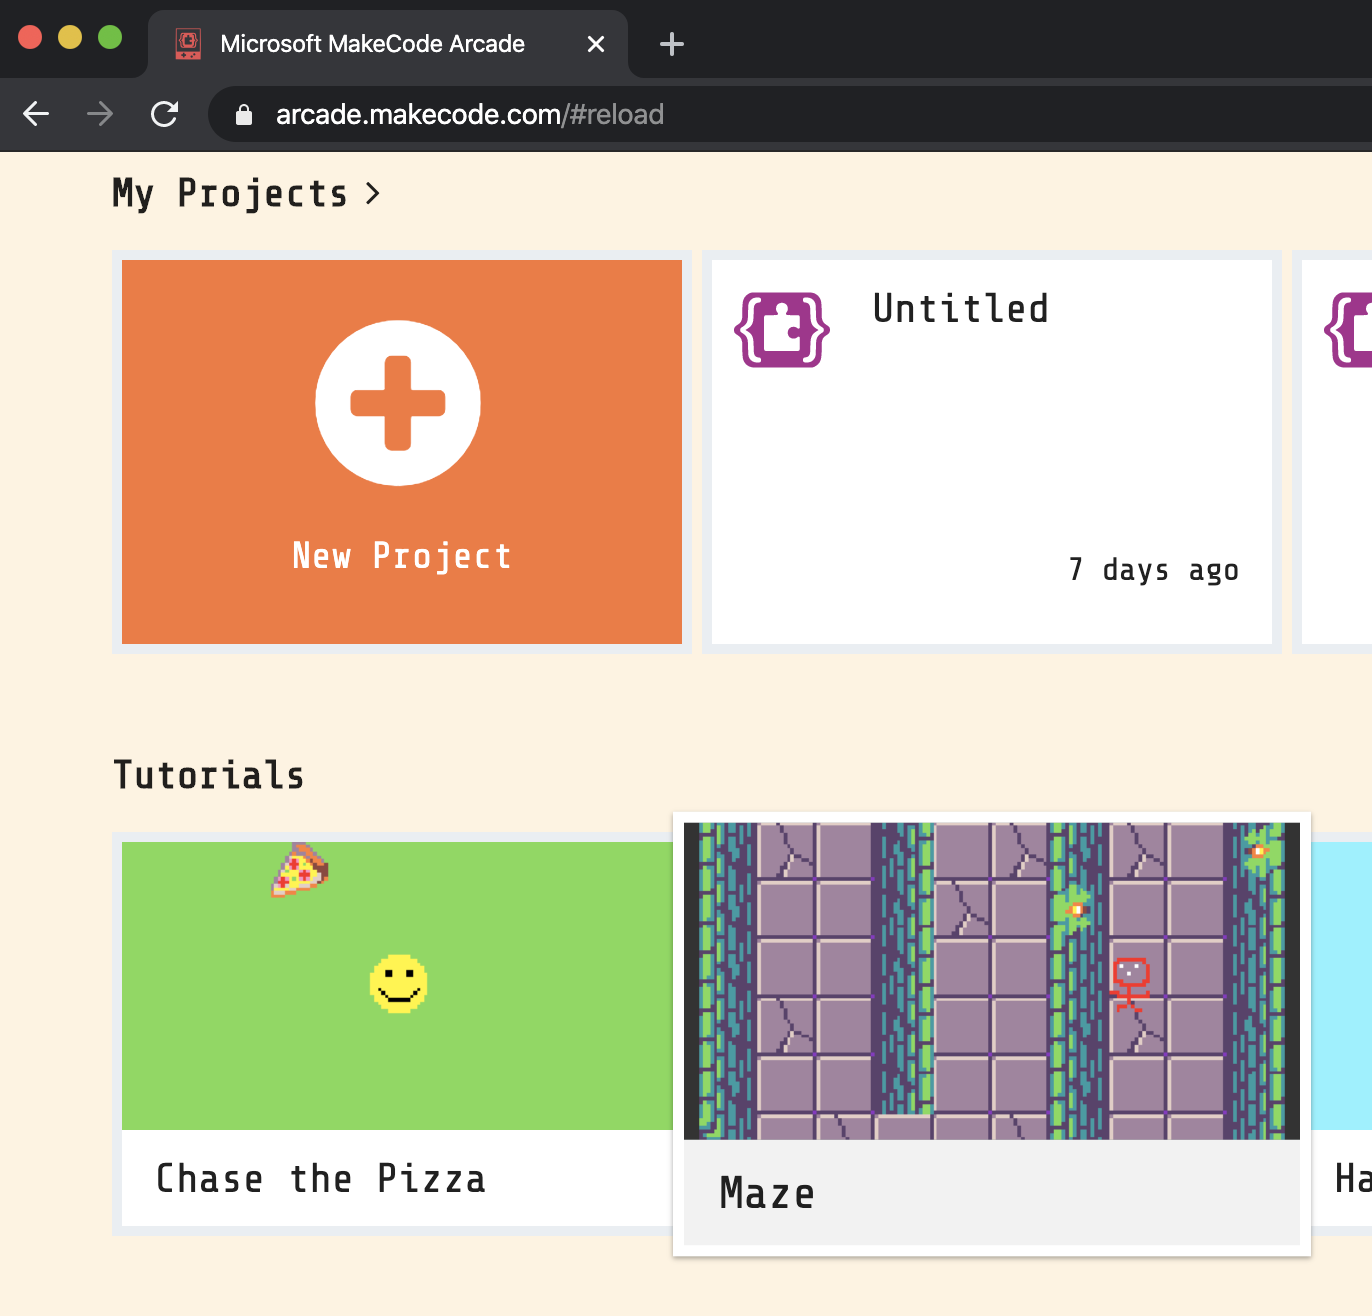Screen dimensions: 1372x1316
Task: Open the Untitled project card
Action: (x=991, y=452)
